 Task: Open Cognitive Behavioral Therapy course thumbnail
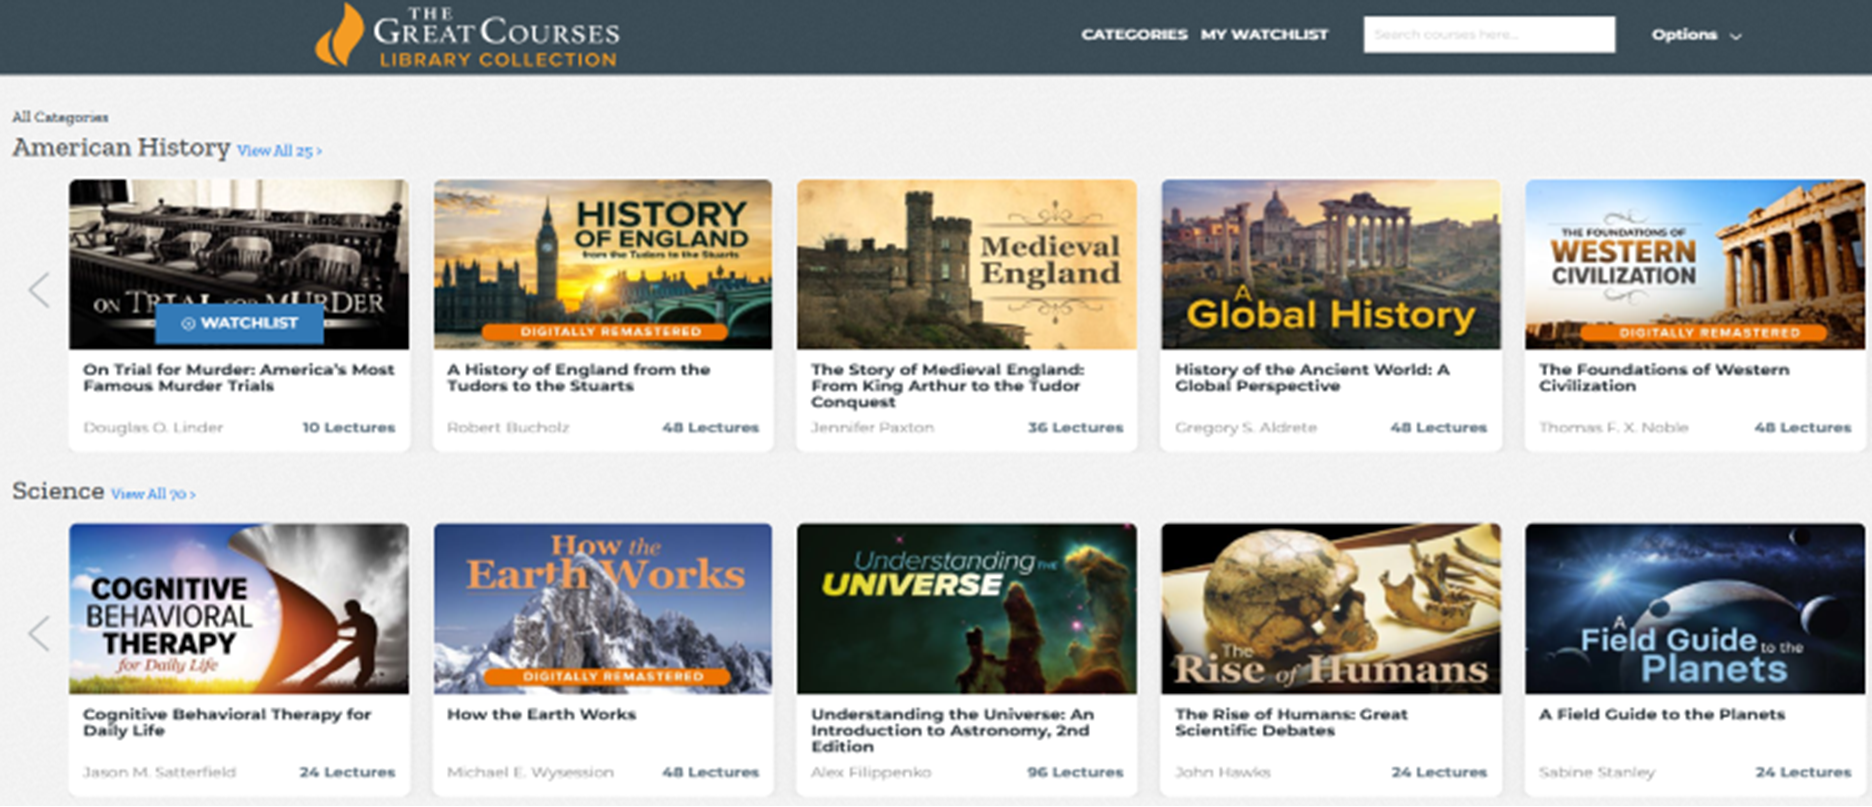tap(238, 608)
